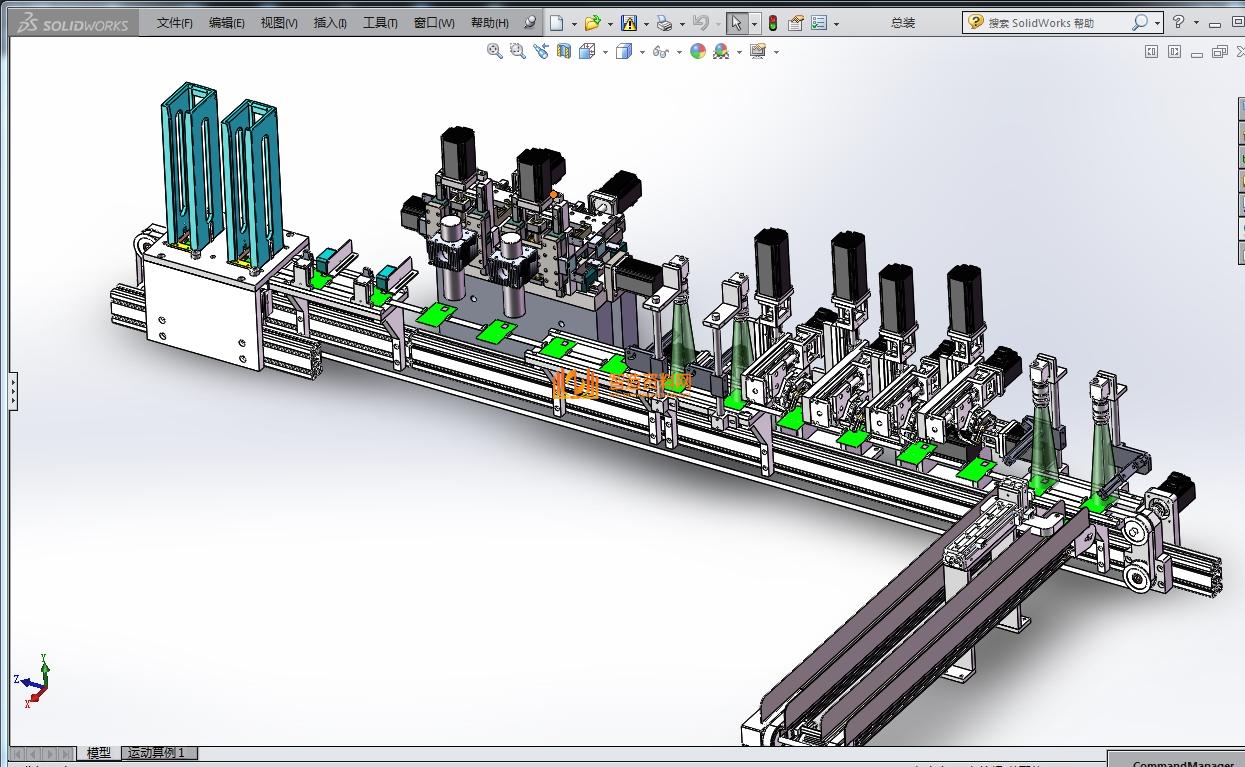Viewport: 1245px width, 767px height.
Task: Switch to the 运动算例 1 tab
Action: tap(156, 753)
